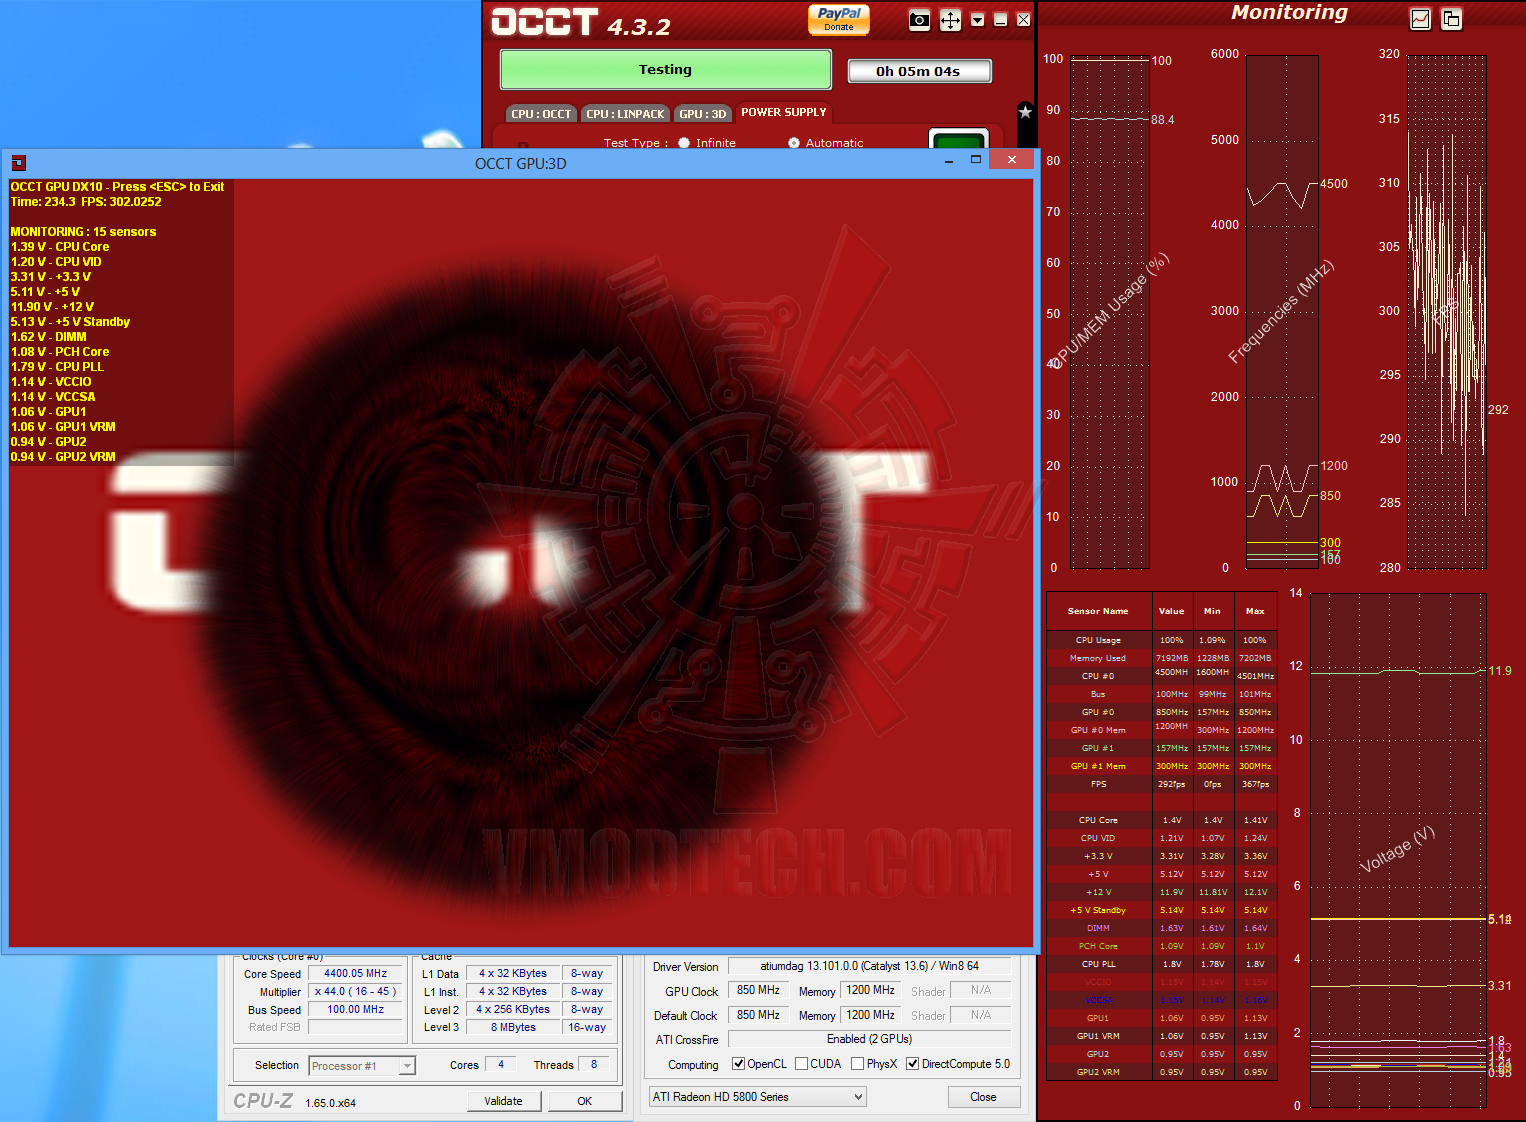Click the Level 3 cache value 8 MBytes

pyautogui.click(x=513, y=1027)
